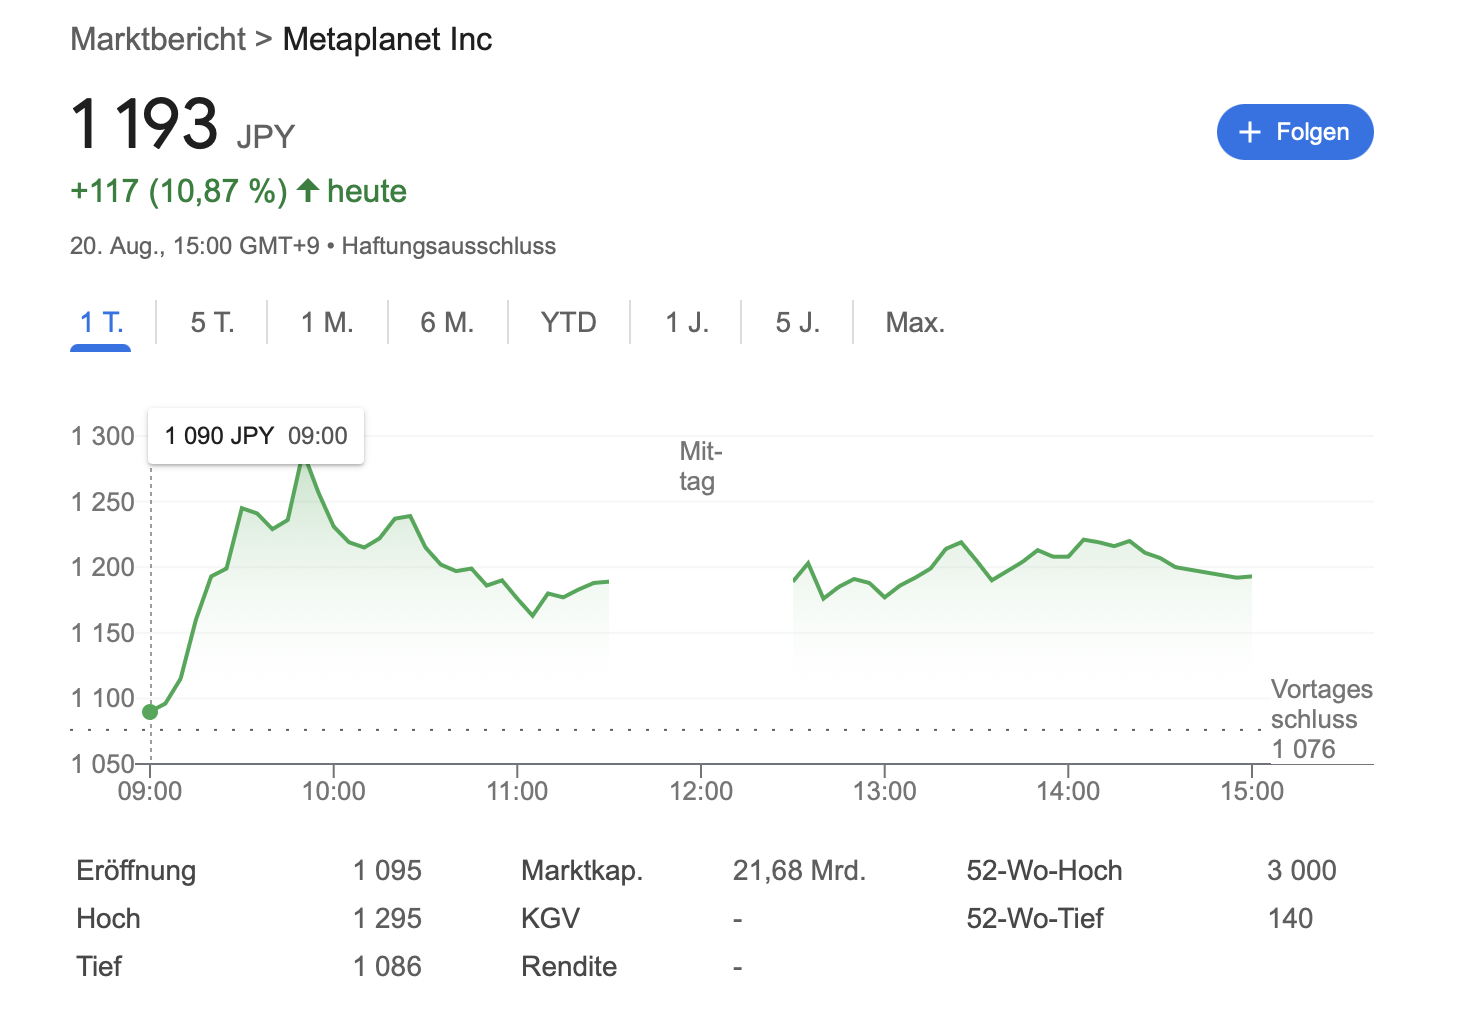Click the 1 150 price axis label

point(102,633)
